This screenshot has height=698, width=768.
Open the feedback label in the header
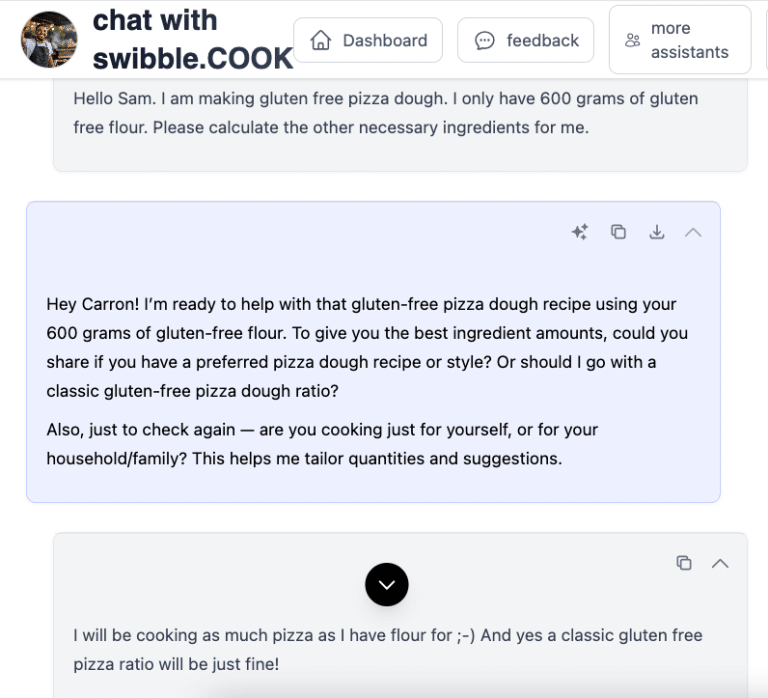(542, 40)
